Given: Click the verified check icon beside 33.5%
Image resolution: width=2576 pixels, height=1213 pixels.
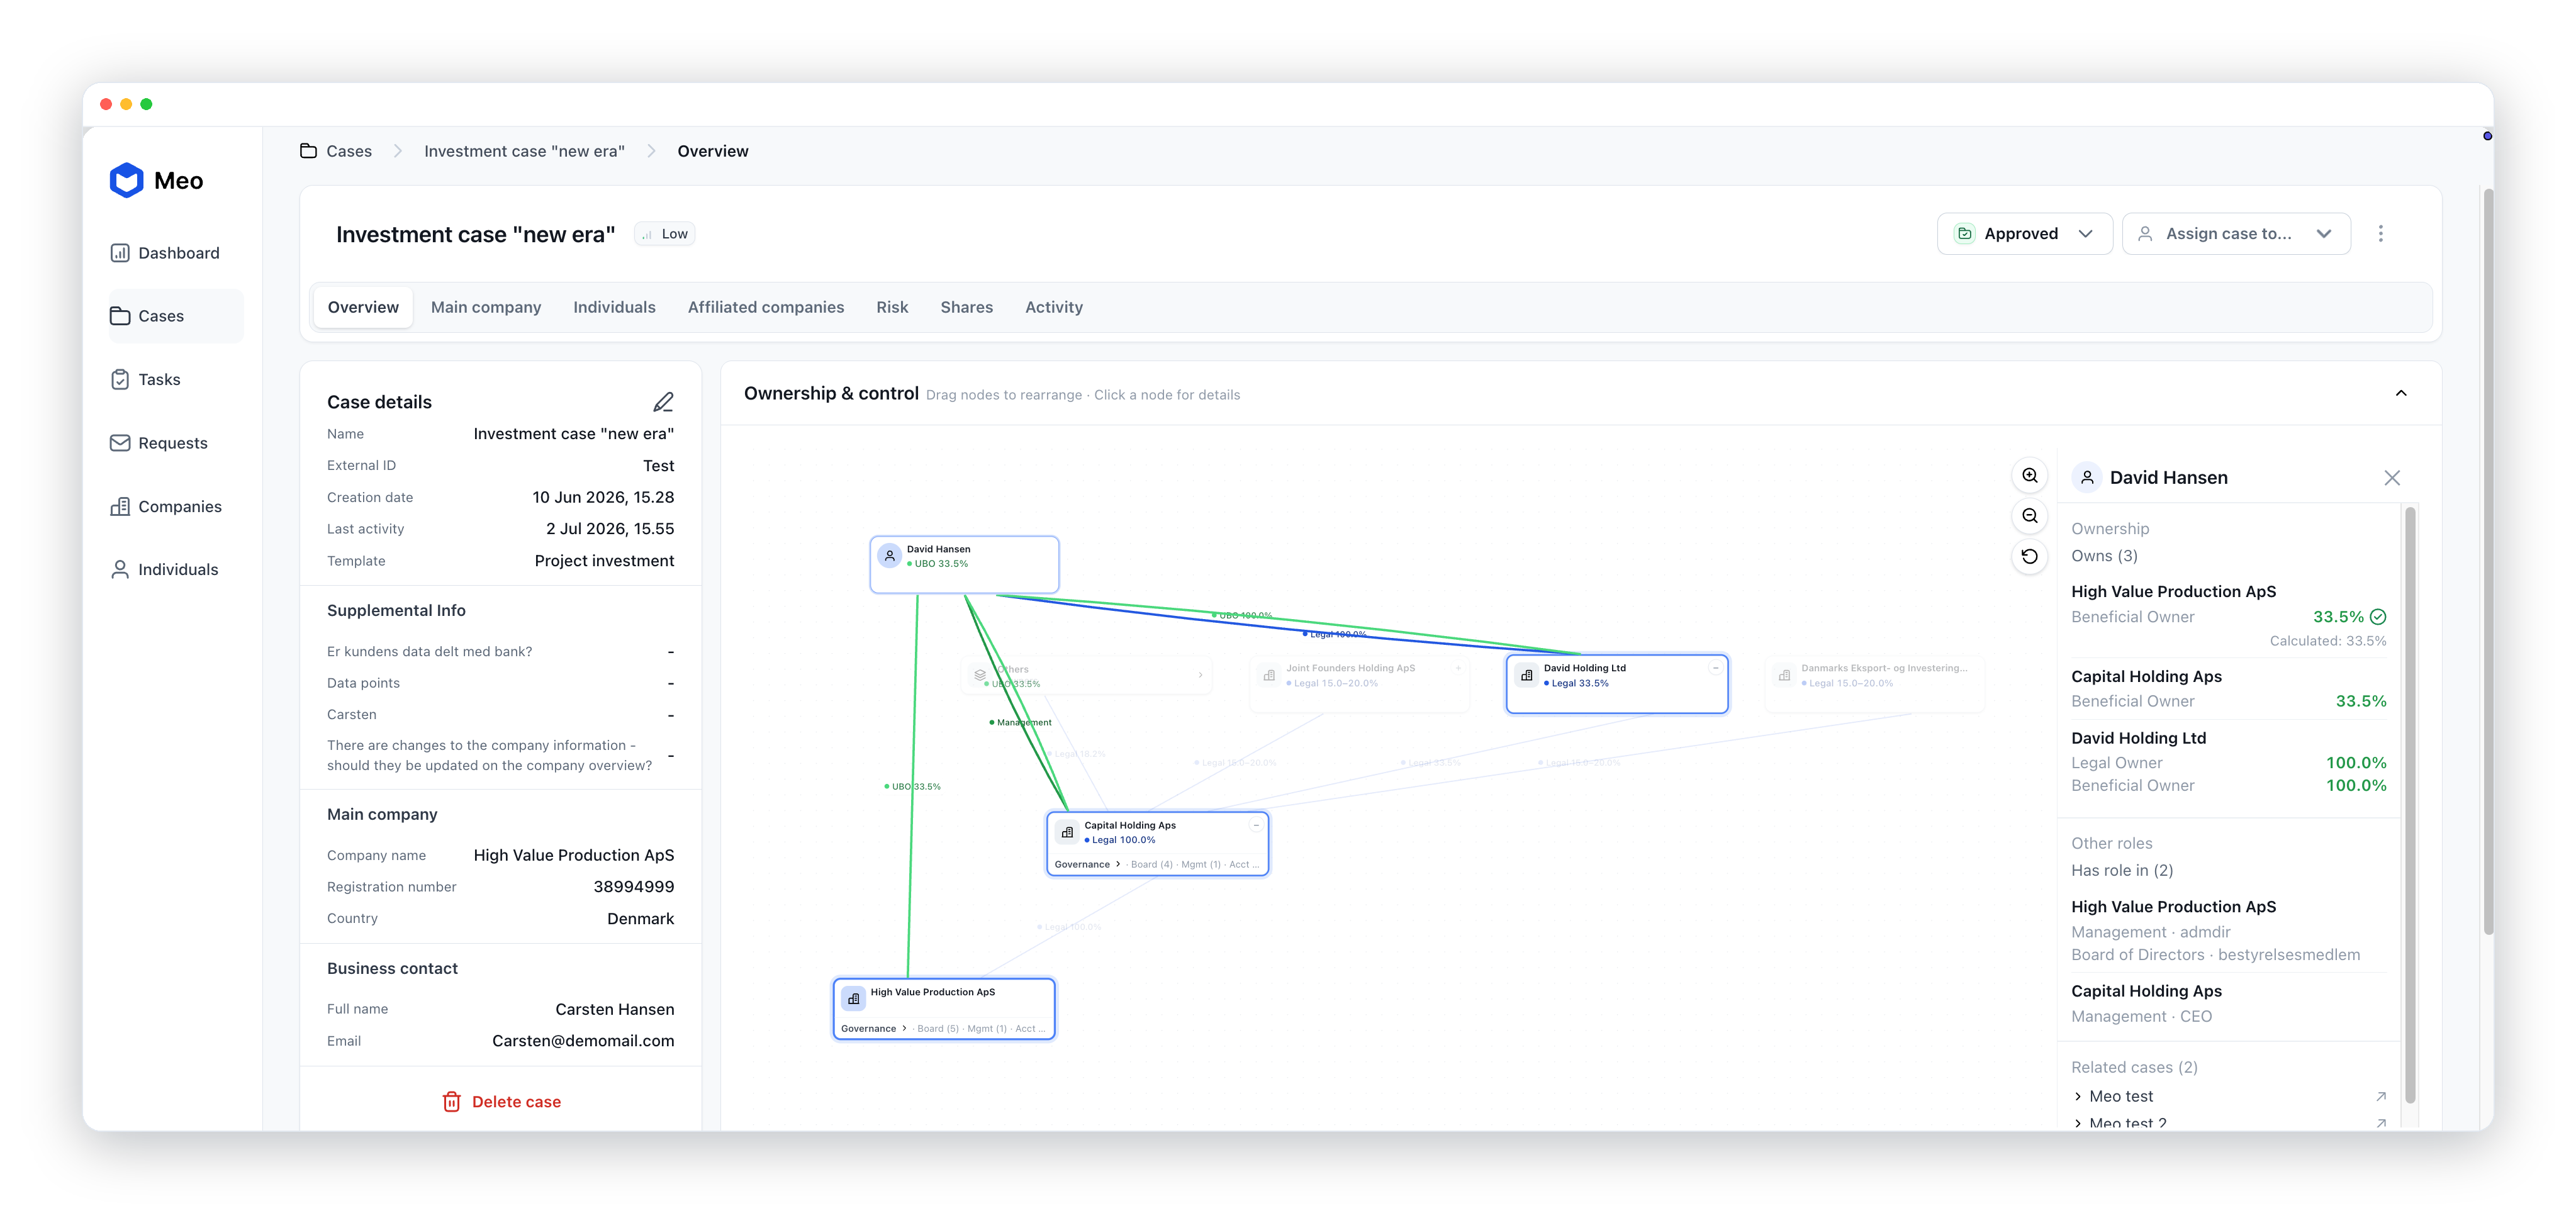Looking at the screenshot, I should (2378, 617).
